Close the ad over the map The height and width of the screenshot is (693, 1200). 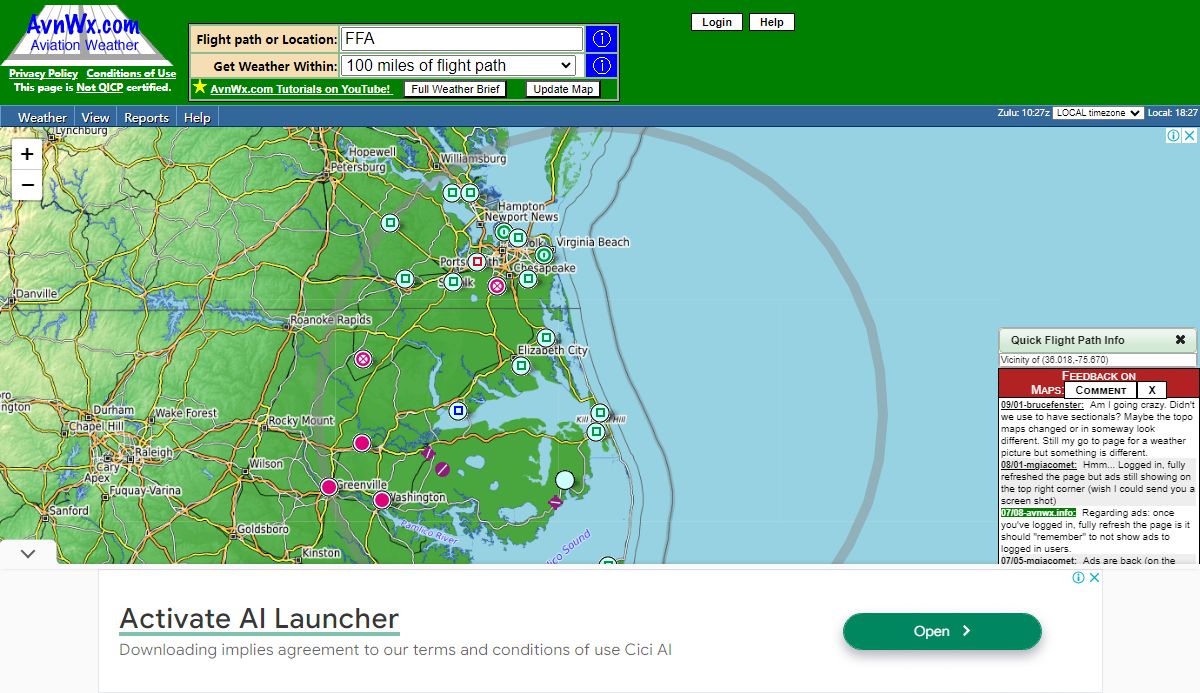(1190, 135)
